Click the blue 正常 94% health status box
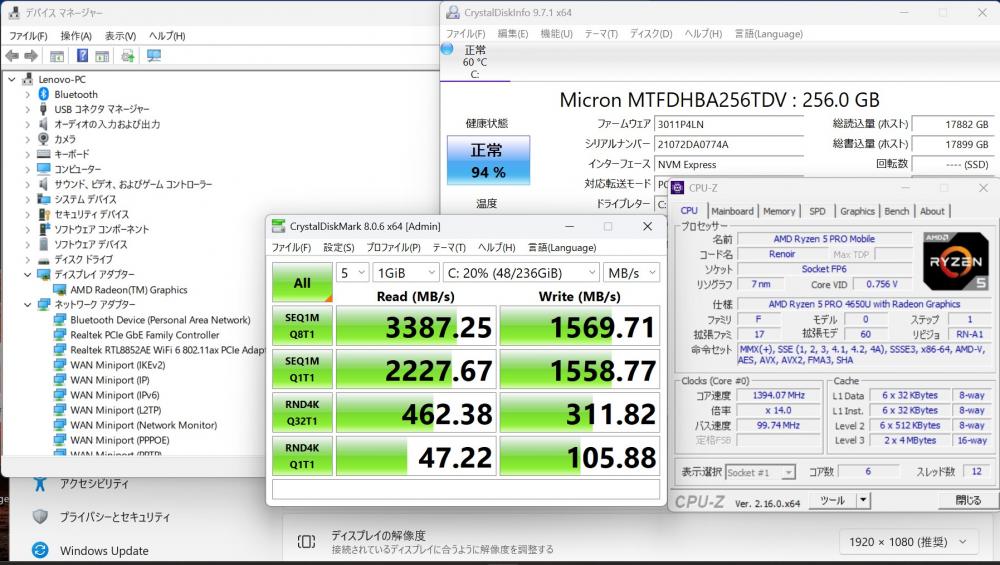 coord(488,160)
